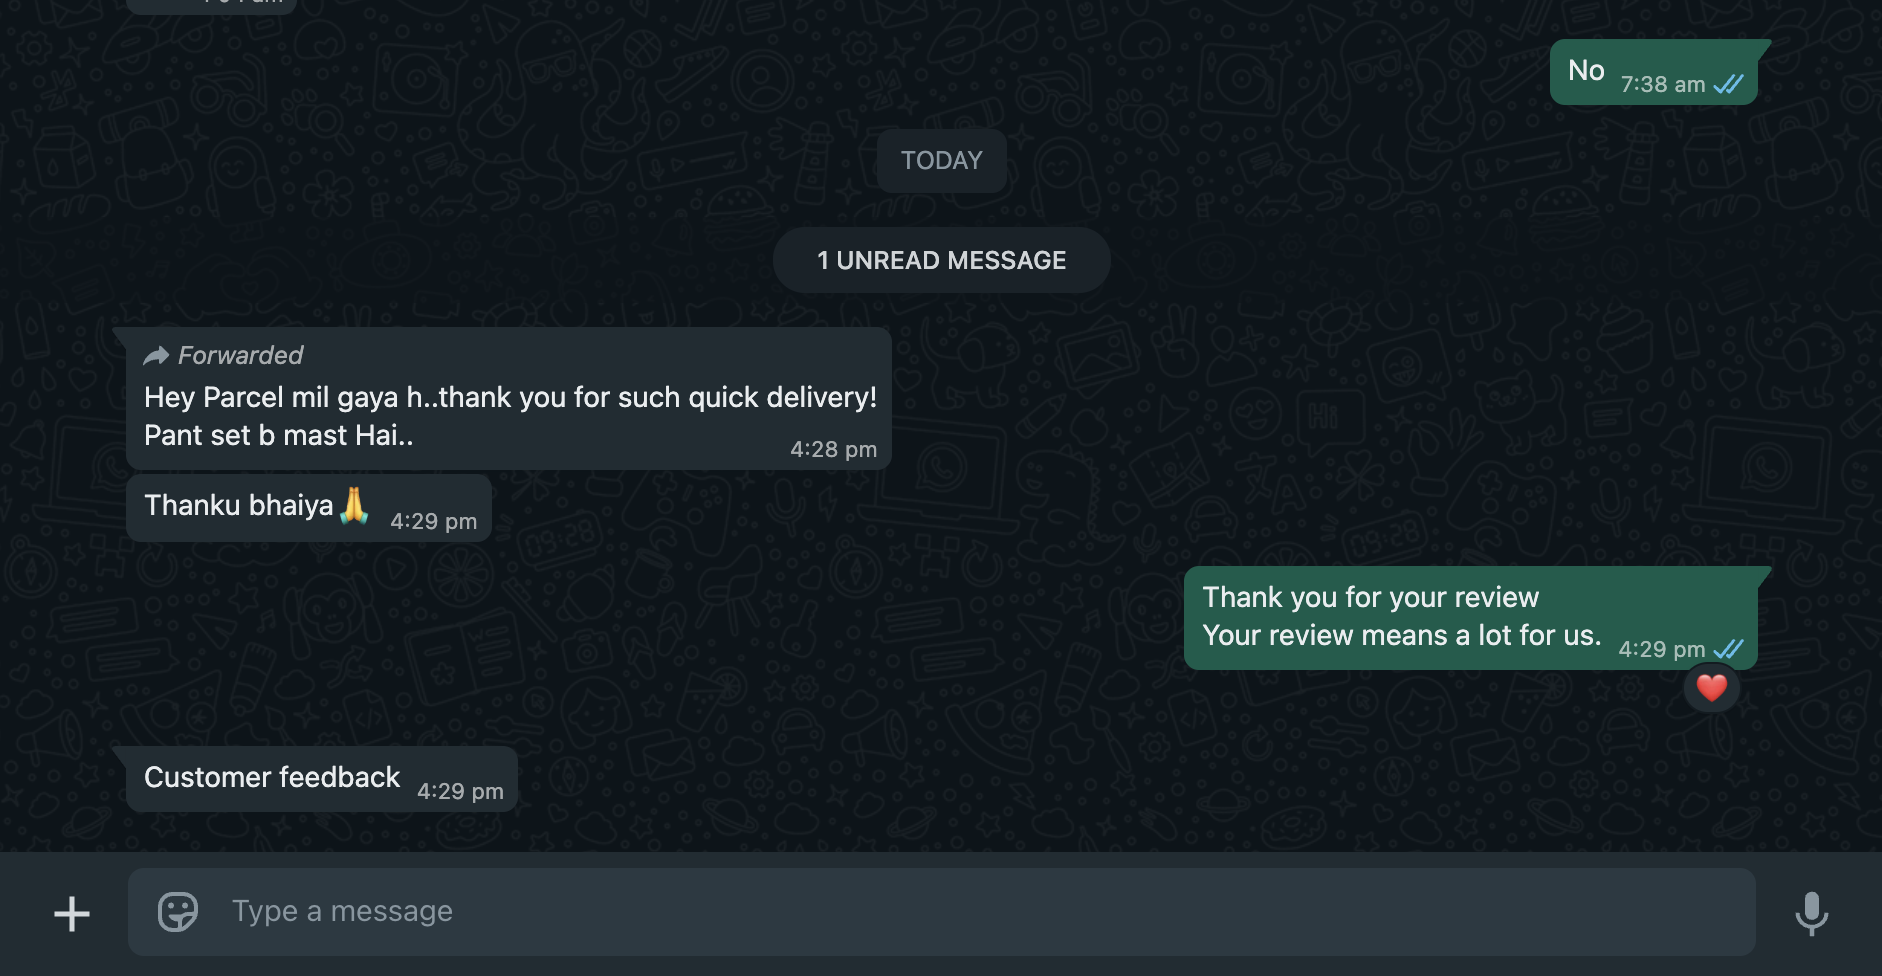
Task: Click the folded hands emoji
Action: click(x=354, y=506)
